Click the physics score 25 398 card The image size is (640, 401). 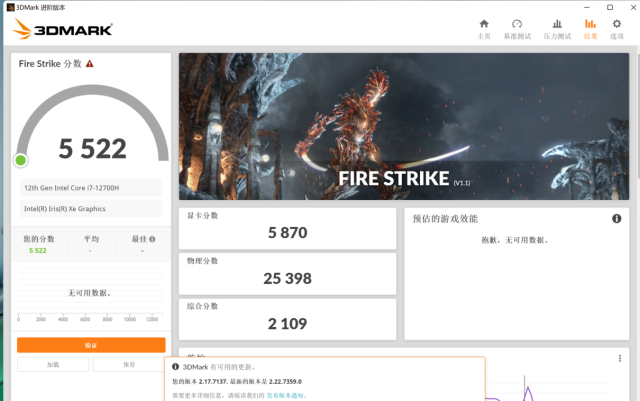click(287, 274)
